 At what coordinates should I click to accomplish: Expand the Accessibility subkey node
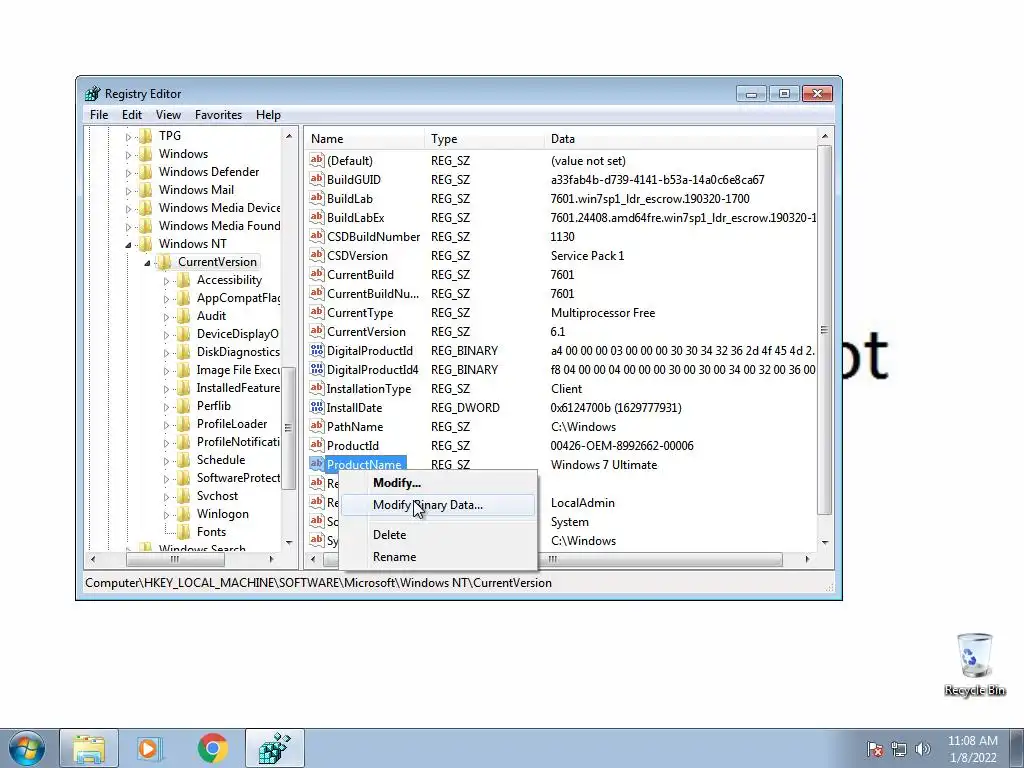coord(166,281)
